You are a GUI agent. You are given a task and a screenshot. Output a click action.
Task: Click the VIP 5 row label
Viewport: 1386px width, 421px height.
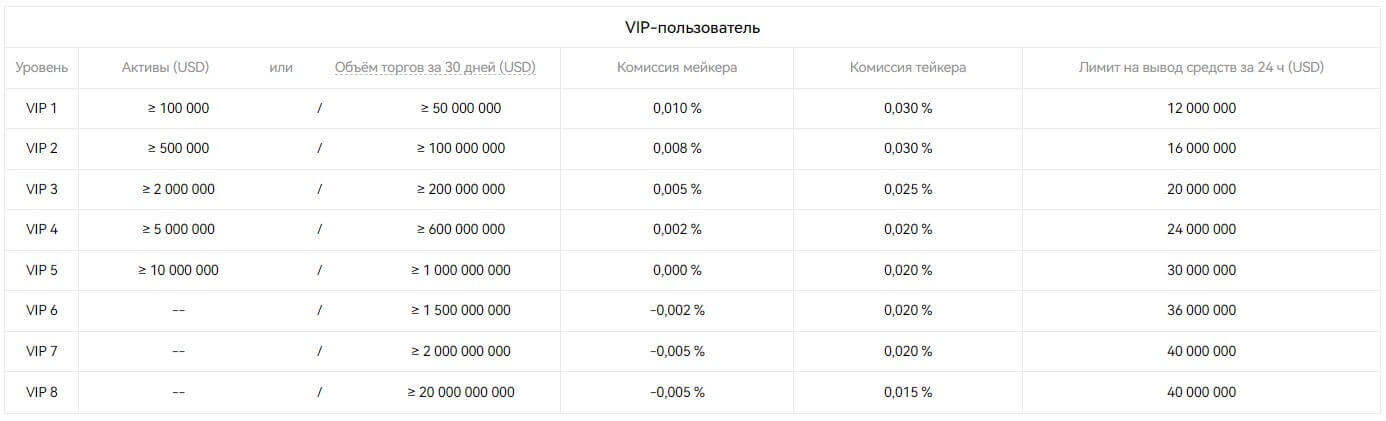point(42,270)
